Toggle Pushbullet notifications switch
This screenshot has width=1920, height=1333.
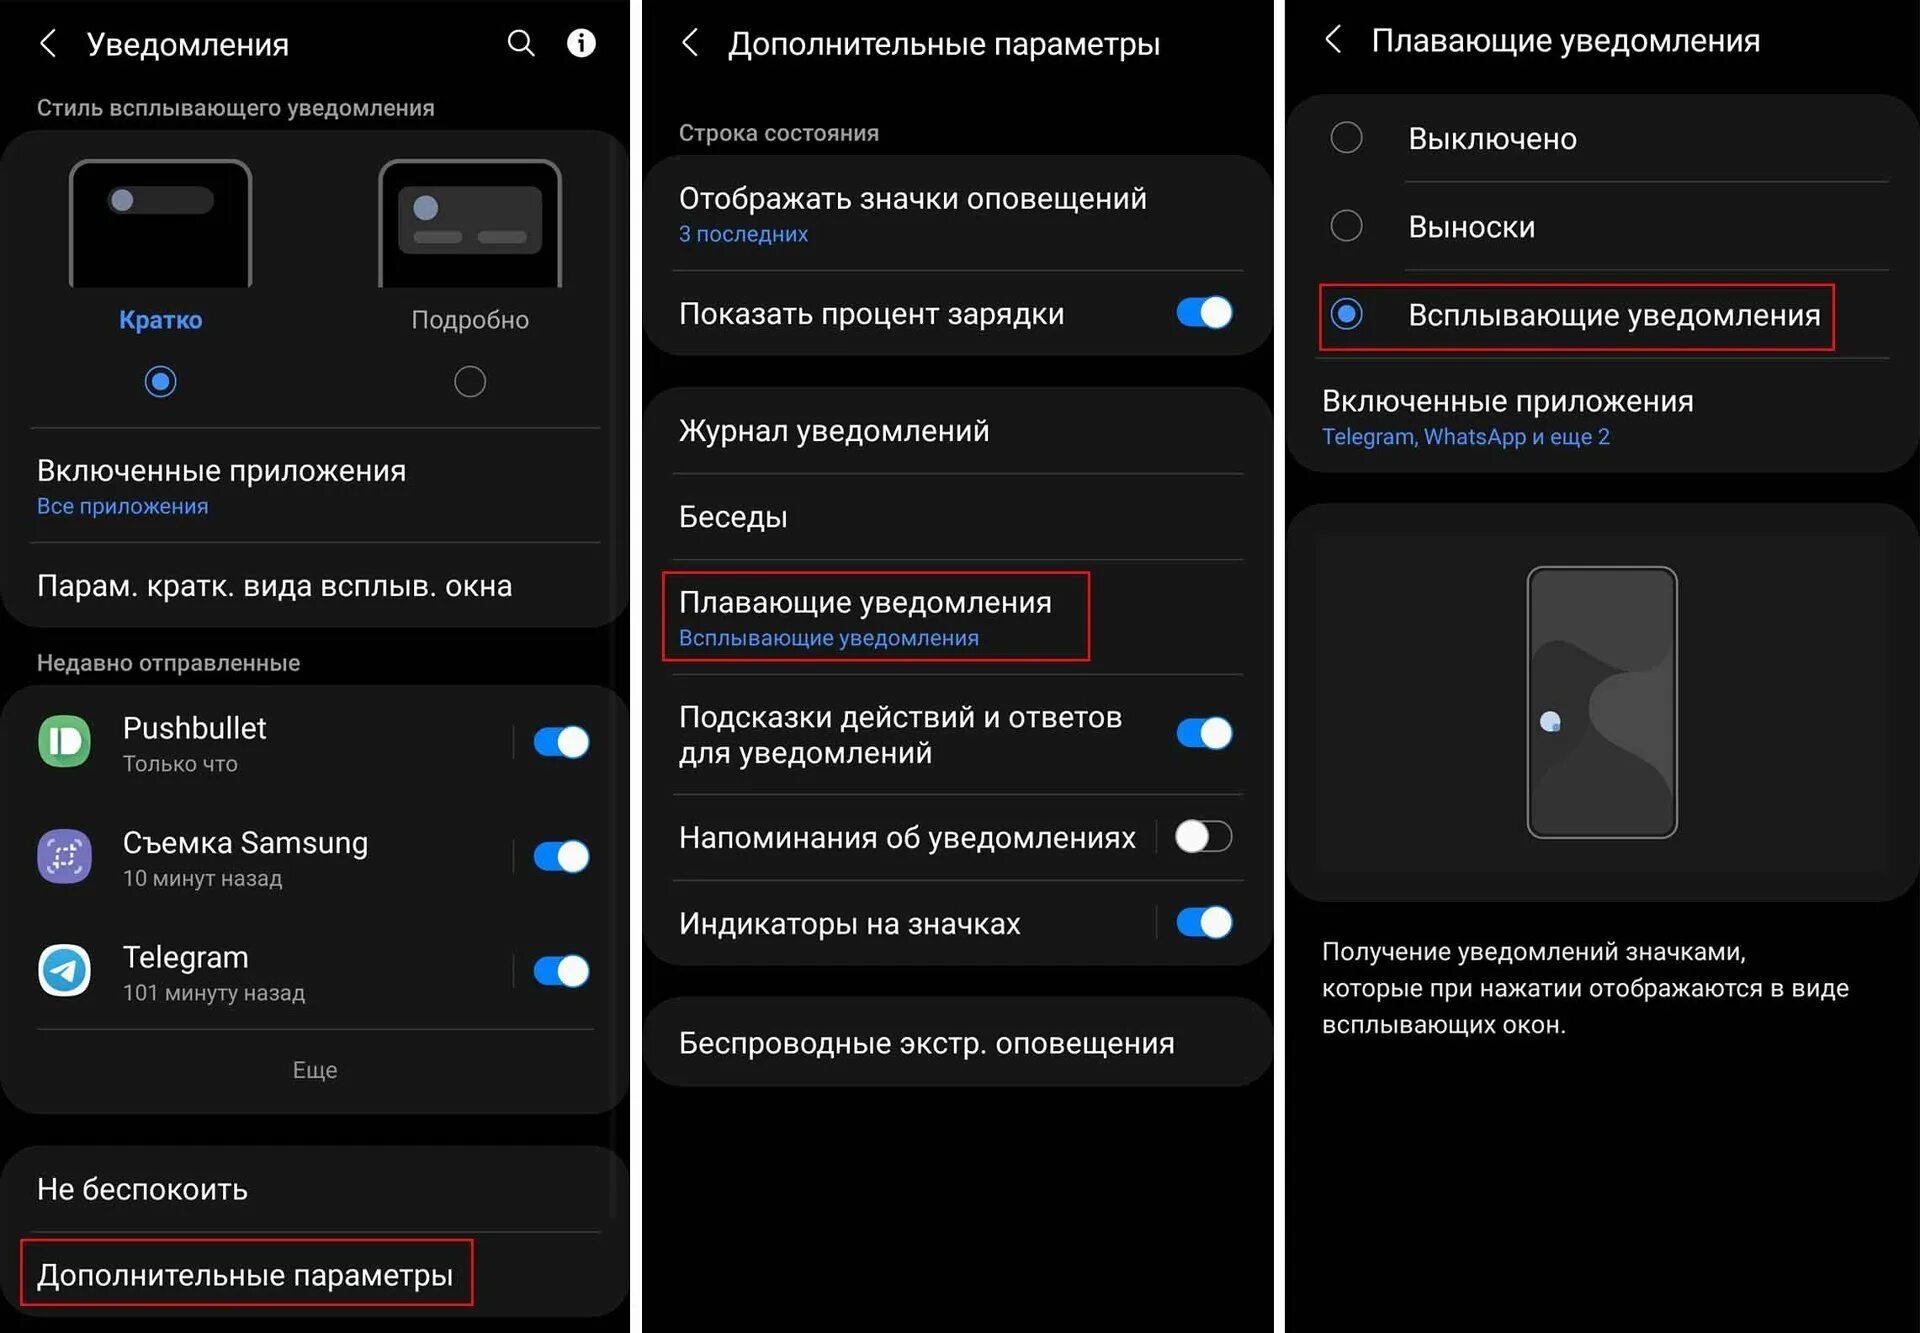coord(561,742)
